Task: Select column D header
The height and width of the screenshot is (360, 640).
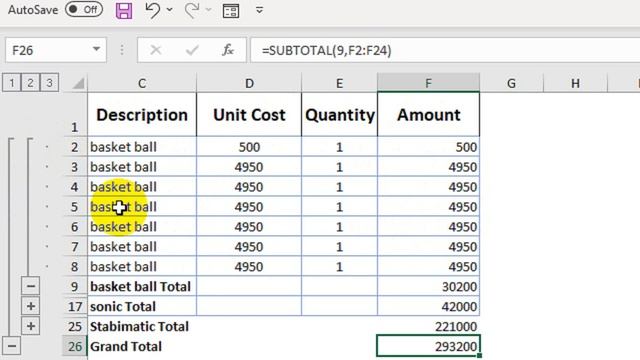Action: pos(249,83)
